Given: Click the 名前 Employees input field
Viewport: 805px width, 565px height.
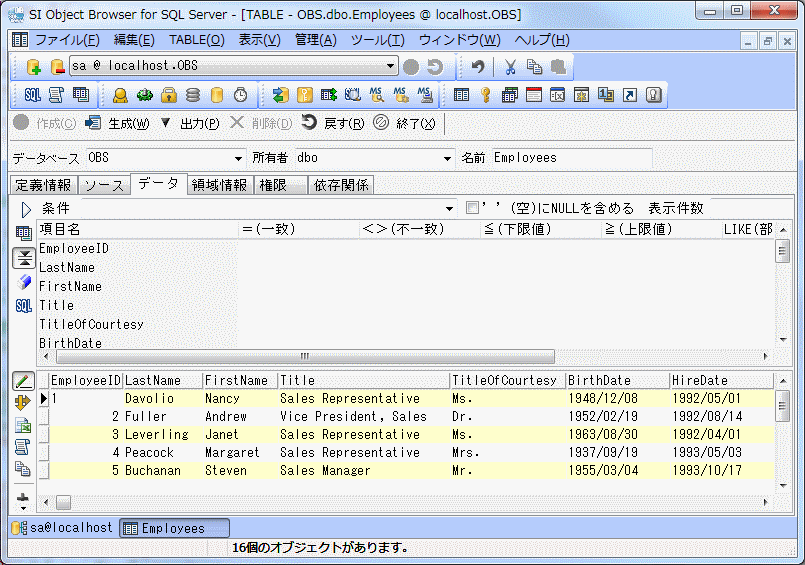Looking at the screenshot, I should (x=570, y=158).
